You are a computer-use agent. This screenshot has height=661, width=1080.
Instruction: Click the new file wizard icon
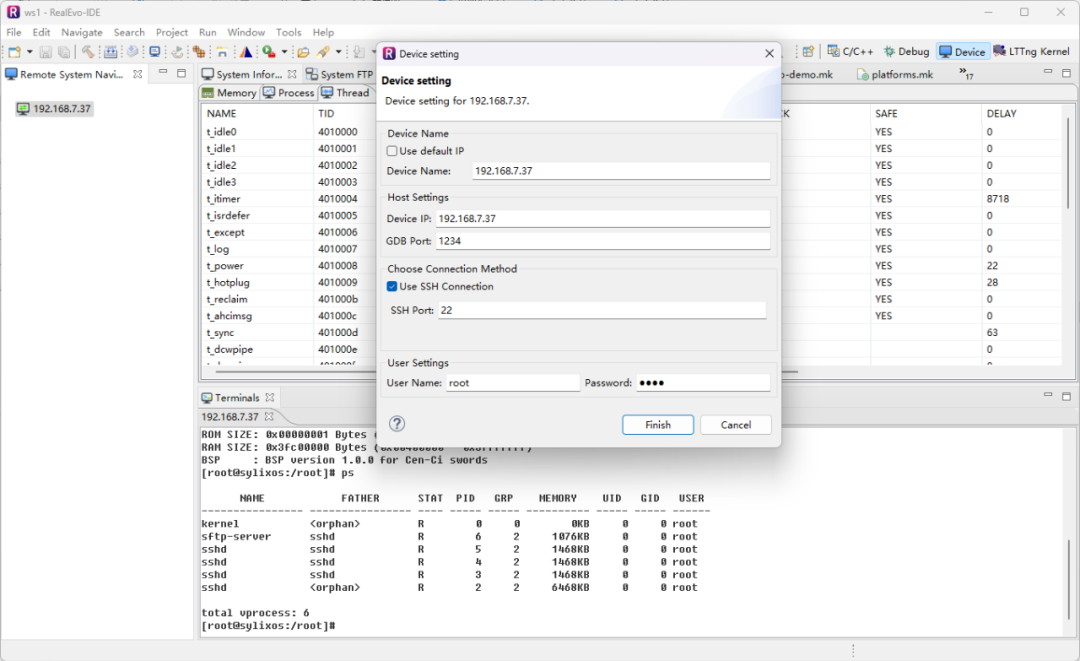tap(15, 52)
